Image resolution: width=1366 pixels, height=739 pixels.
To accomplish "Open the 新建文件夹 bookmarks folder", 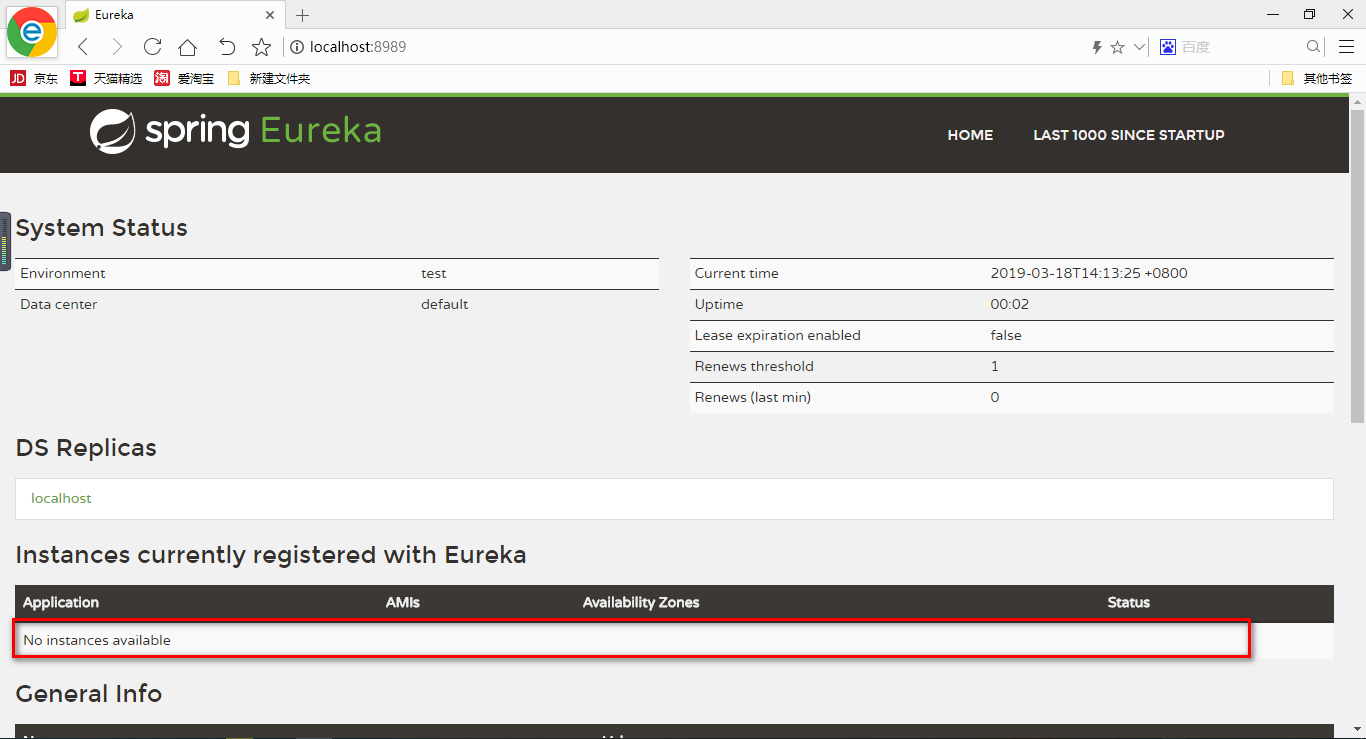I will [x=268, y=78].
